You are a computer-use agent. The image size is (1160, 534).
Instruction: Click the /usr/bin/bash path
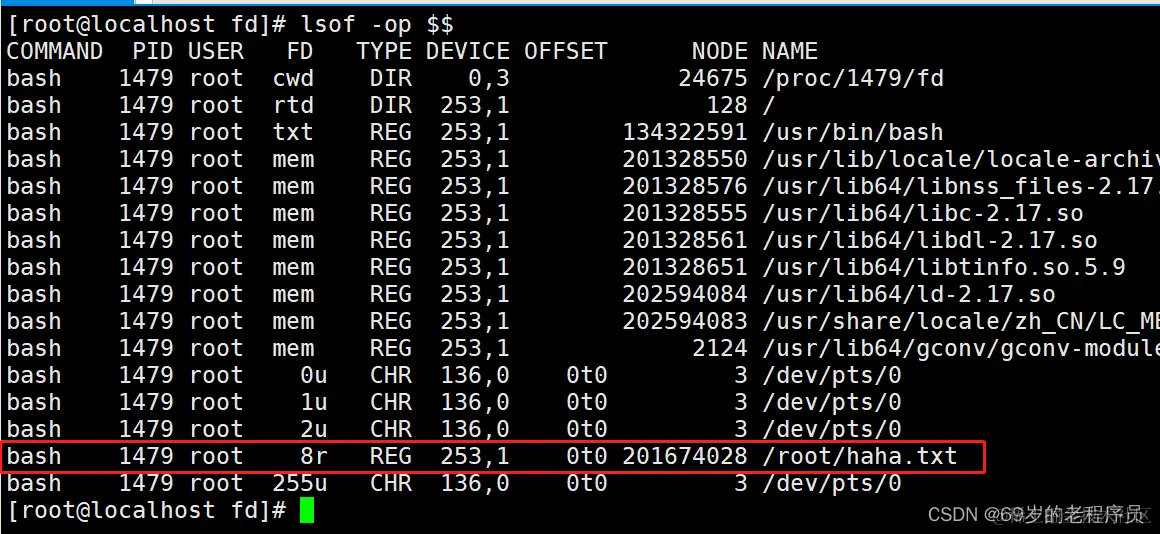click(853, 132)
